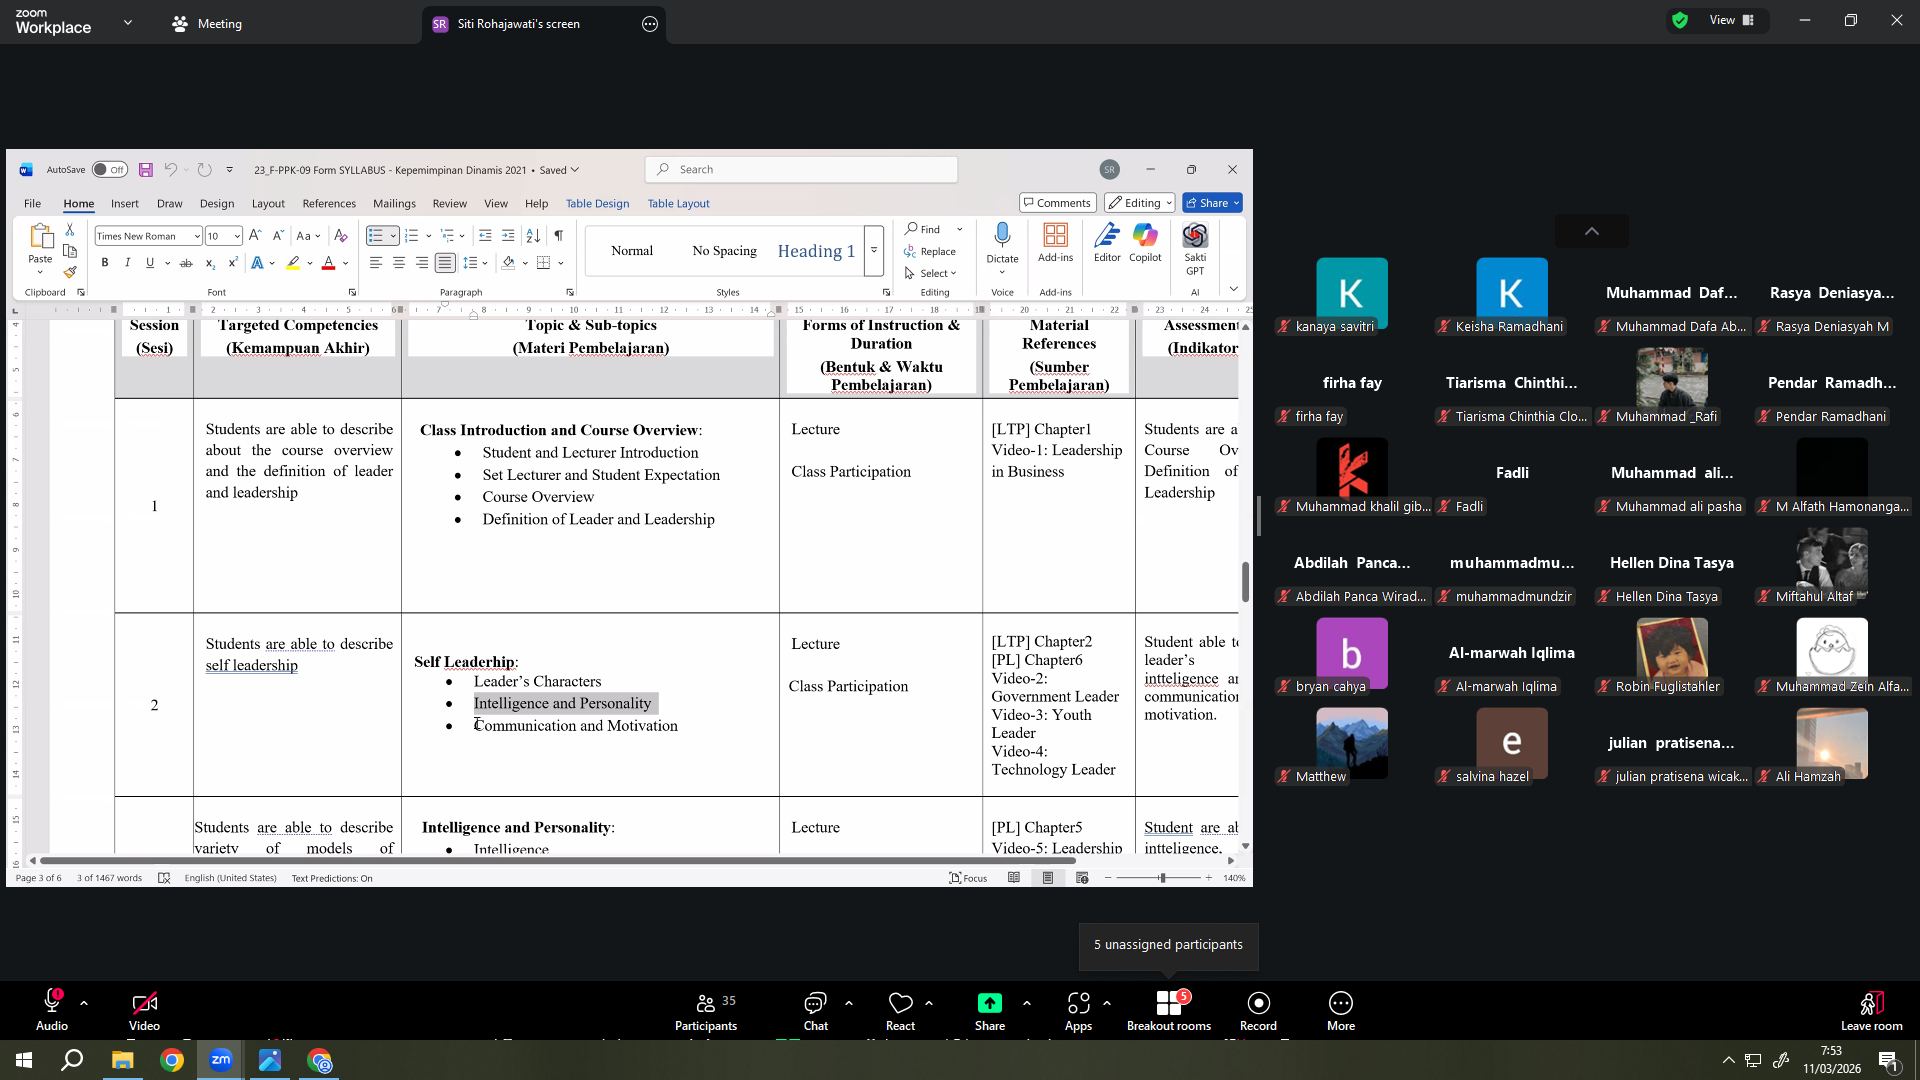Image resolution: width=1920 pixels, height=1080 pixels.
Task: Align text to the left
Action: coord(376,263)
